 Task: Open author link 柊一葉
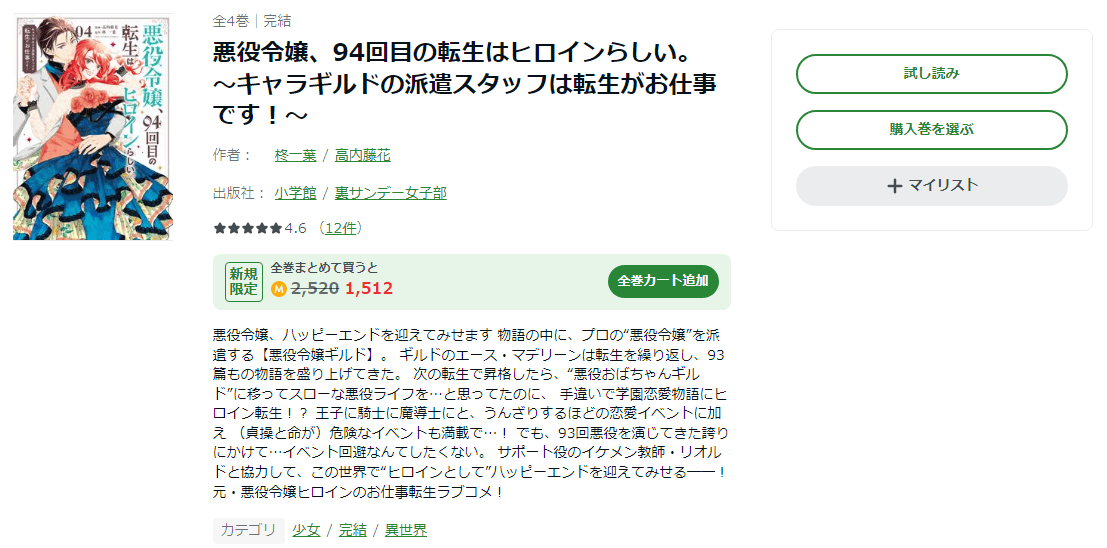pos(295,155)
